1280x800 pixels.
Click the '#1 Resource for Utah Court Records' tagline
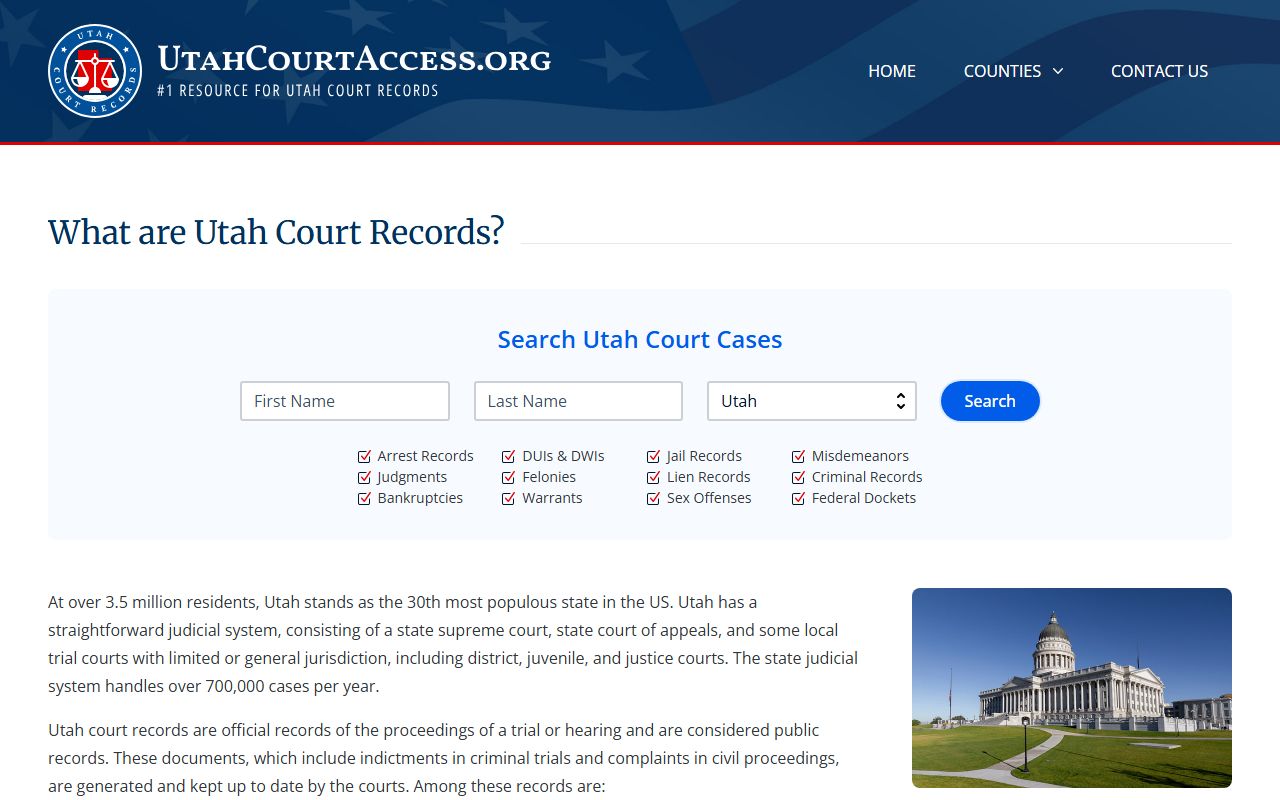coord(298,90)
